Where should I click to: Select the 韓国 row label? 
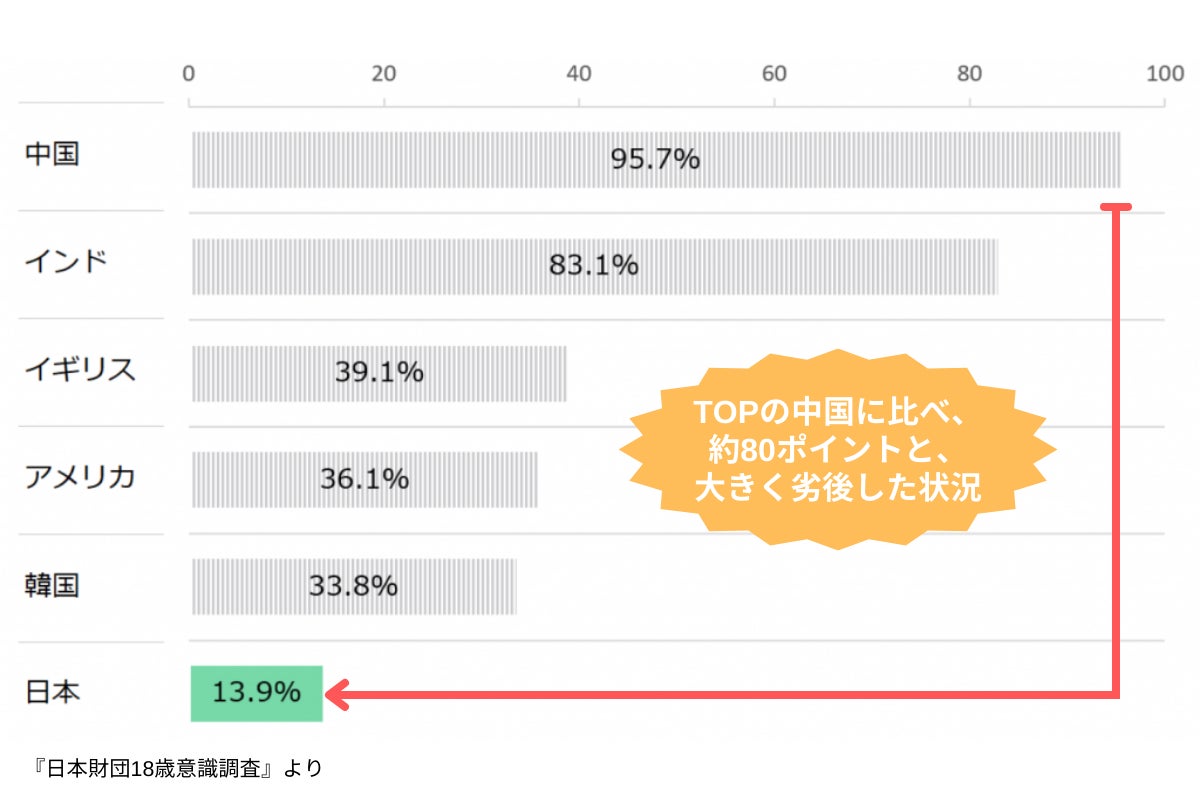(52, 585)
